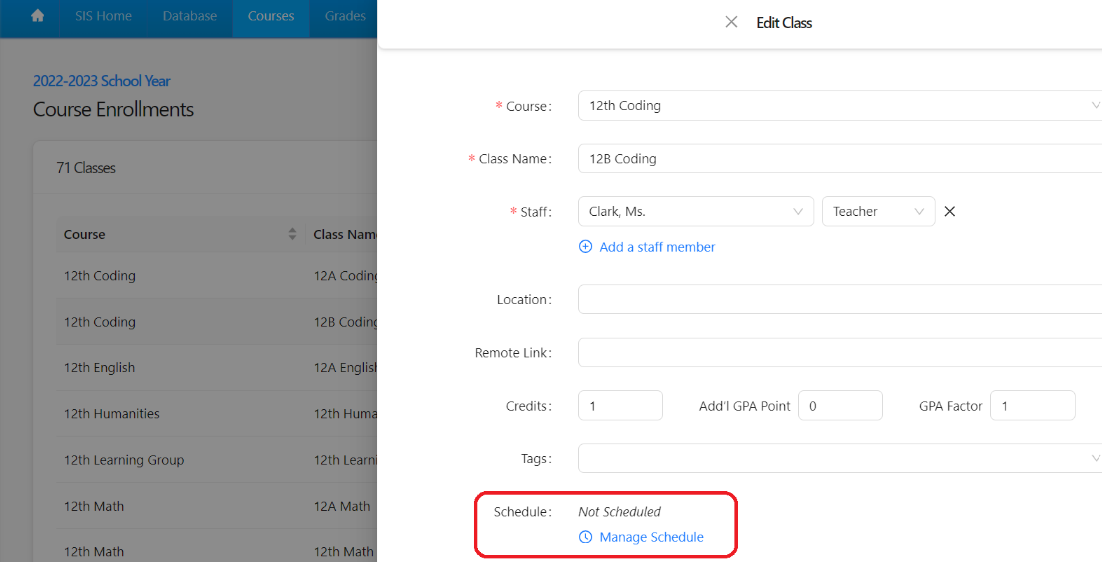
Task: Select the 12th Humanities course row
Action: 216,414
